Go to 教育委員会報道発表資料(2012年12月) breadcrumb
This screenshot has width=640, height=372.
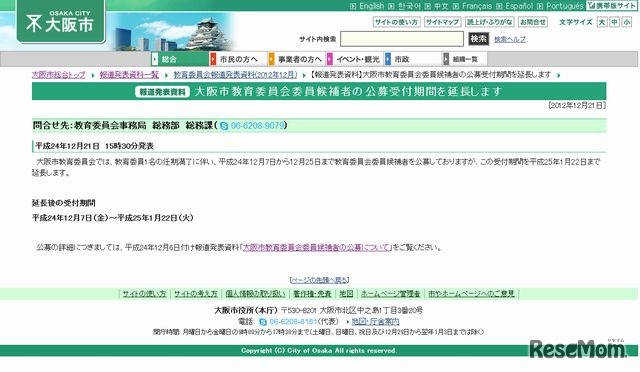pyautogui.click(x=236, y=75)
